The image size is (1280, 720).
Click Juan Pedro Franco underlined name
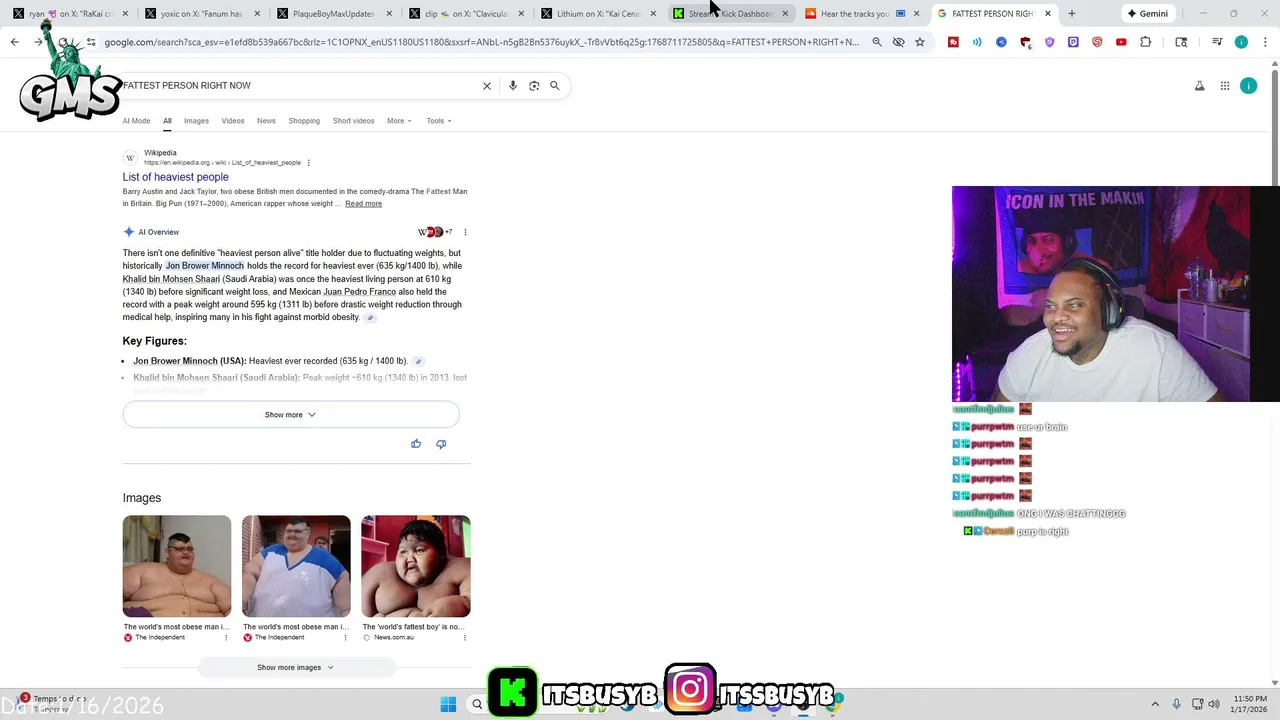(x=359, y=292)
